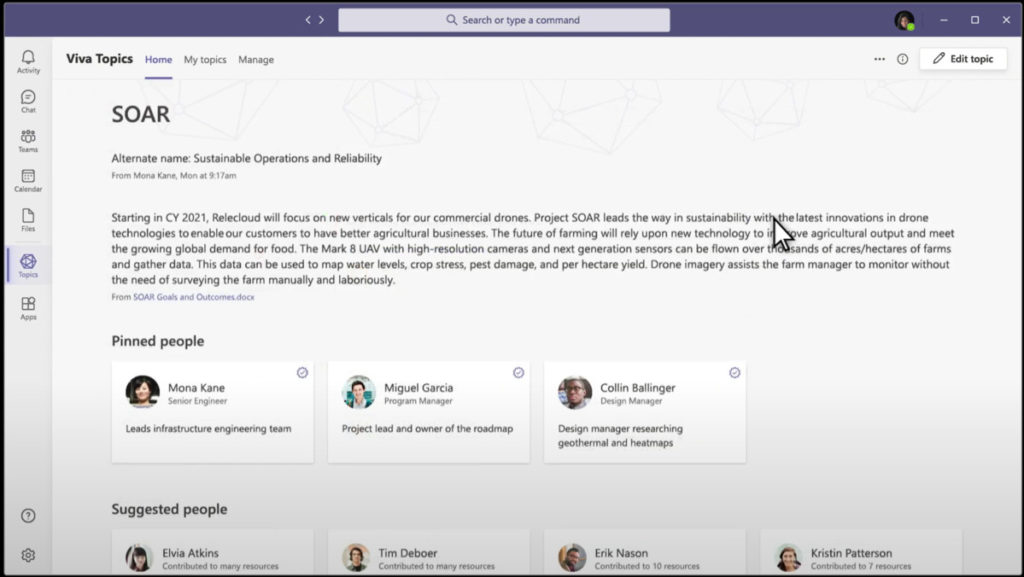
Task: Click Tim Deboer's avatar
Action: [356, 558]
